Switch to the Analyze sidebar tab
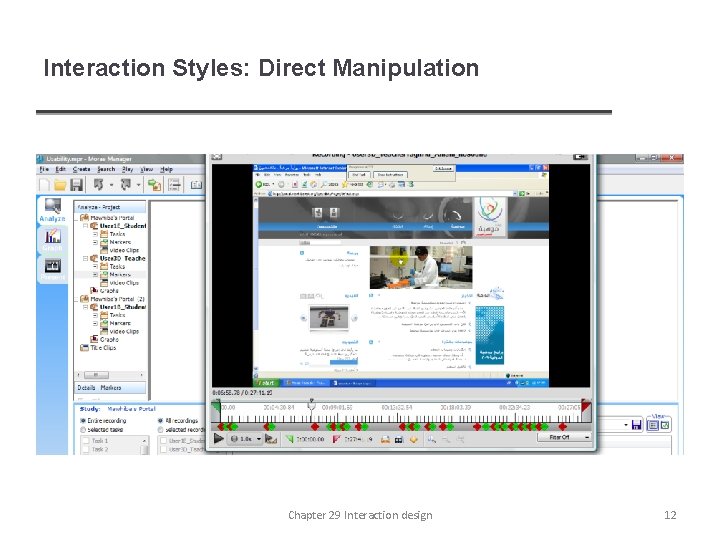The height and width of the screenshot is (540, 720). point(52,210)
